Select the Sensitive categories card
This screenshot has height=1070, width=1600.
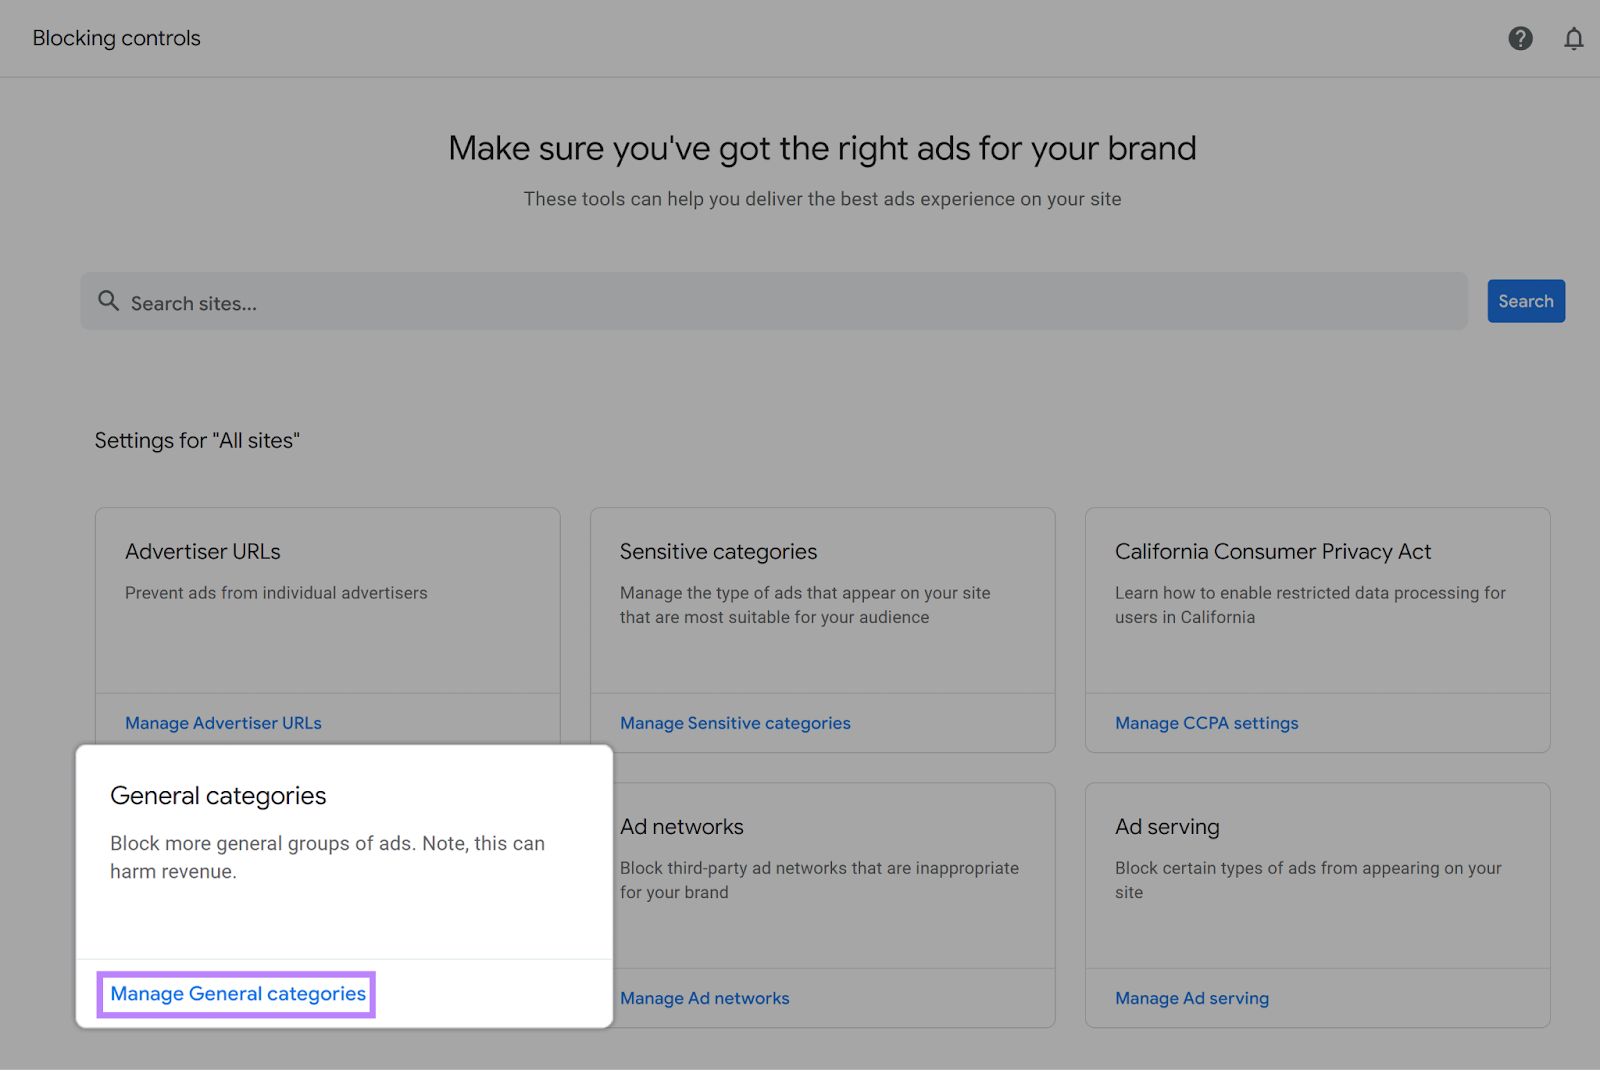point(822,600)
